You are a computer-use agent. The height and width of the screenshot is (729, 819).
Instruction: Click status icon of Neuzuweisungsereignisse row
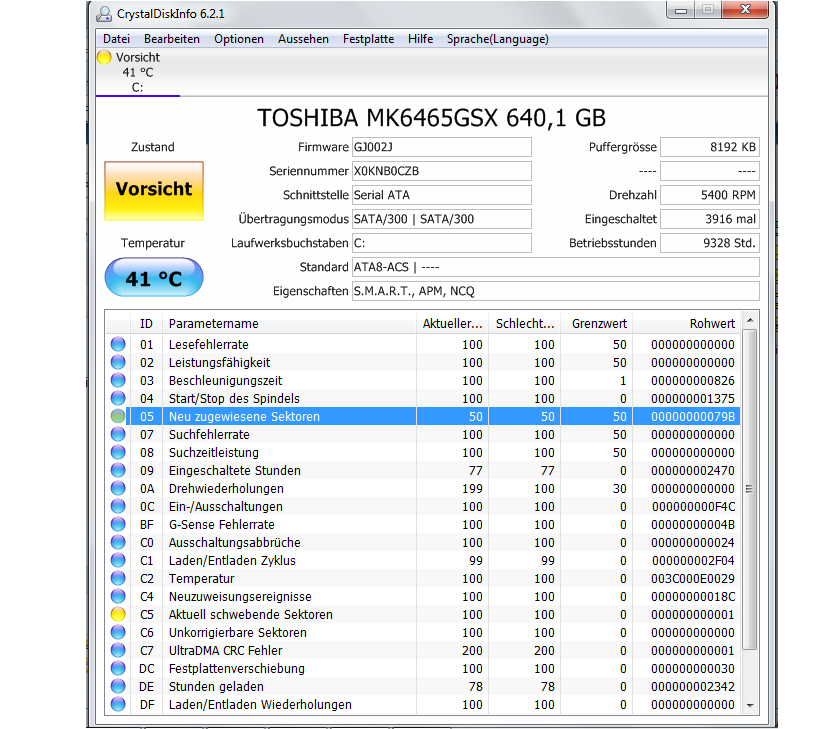pyautogui.click(x=119, y=597)
